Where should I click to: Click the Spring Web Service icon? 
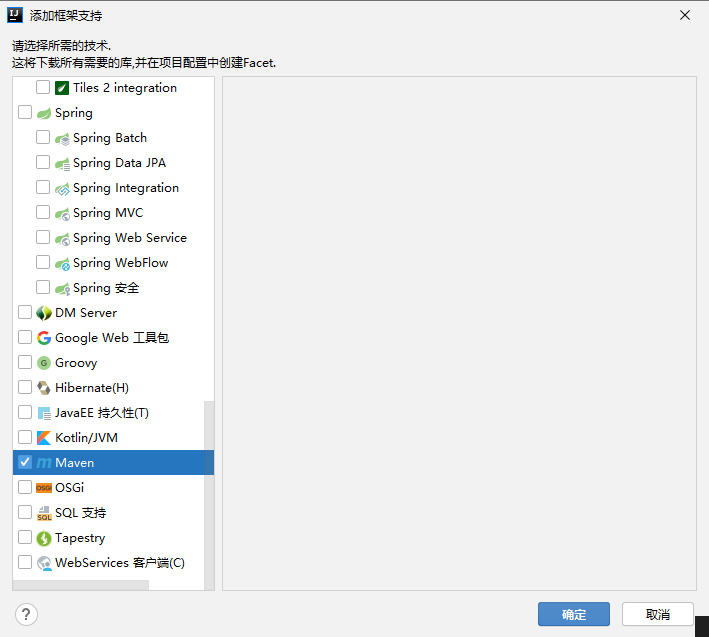pyautogui.click(x=62, y=238)
